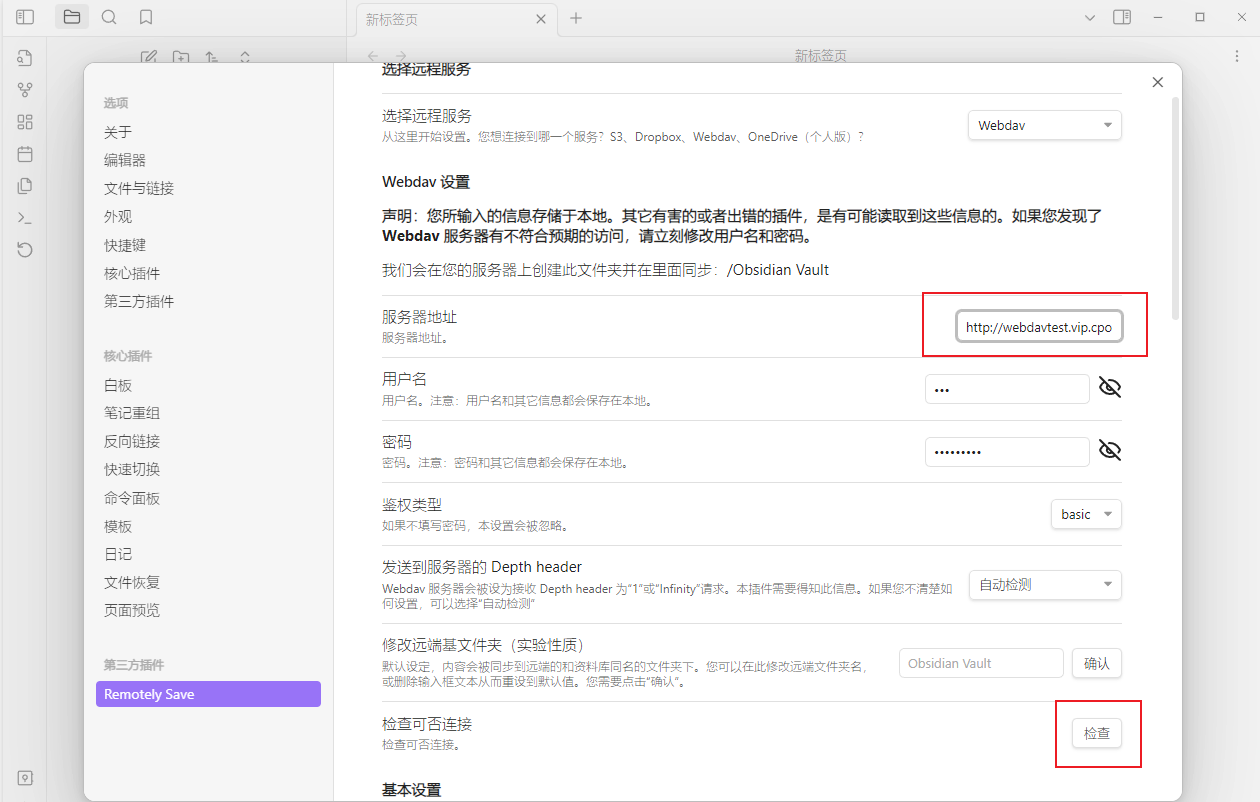The height and width of the screenshot is (802, 1260).
Task: Toggle password visibility eye icon
Action: (x=1110, y=451)
